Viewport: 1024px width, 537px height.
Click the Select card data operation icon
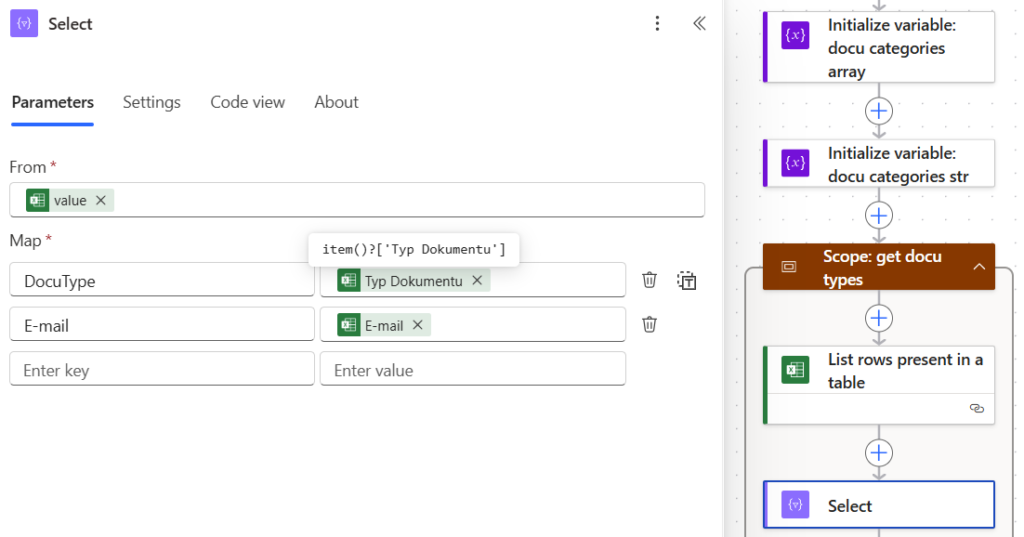795,505
